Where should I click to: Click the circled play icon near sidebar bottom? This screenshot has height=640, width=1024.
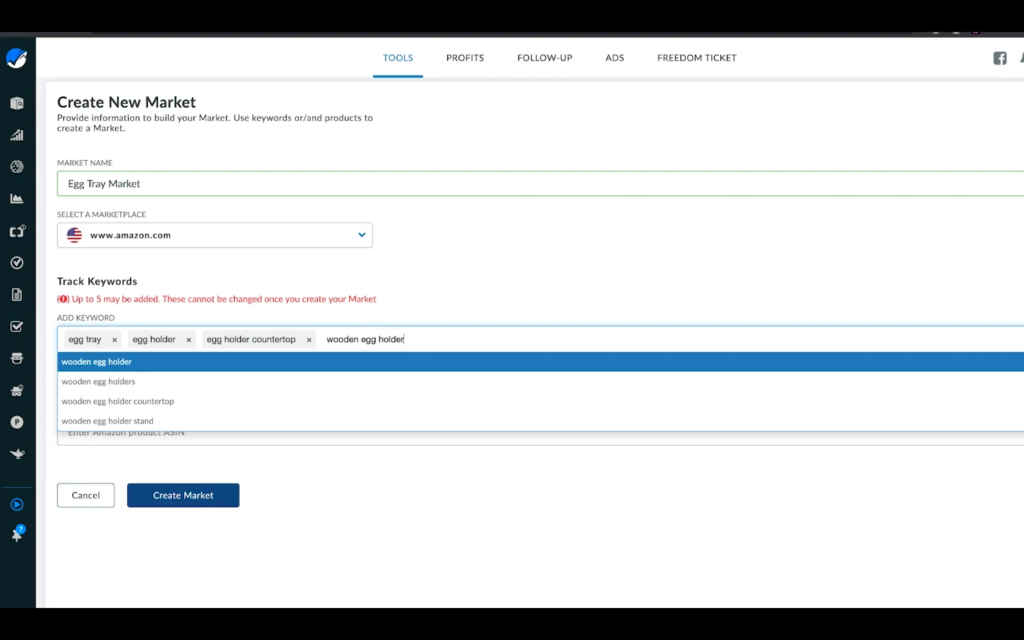pyautogui.click(x=17, y=504)
